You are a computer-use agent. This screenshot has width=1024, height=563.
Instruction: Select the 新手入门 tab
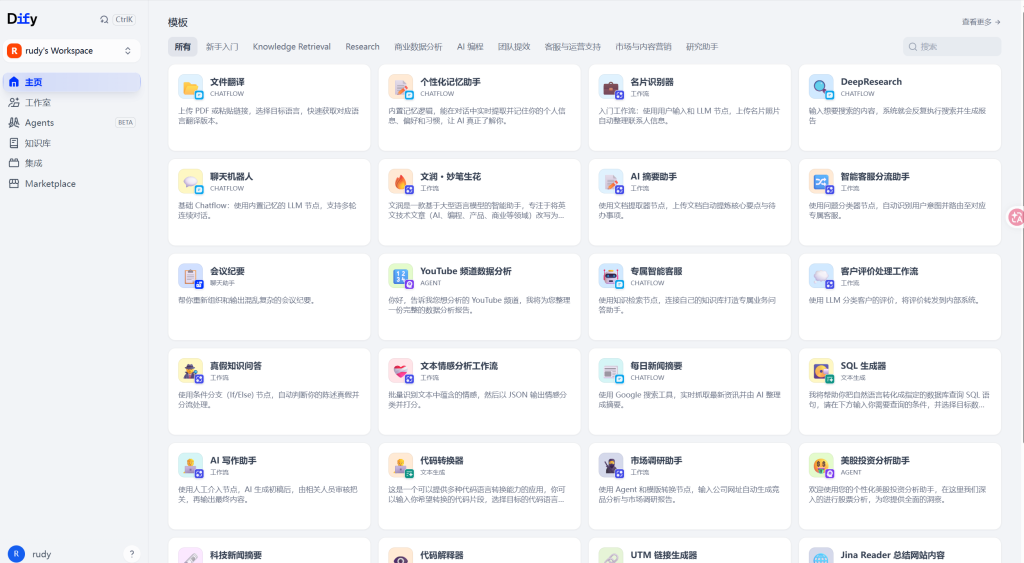[x=222, y=46]
